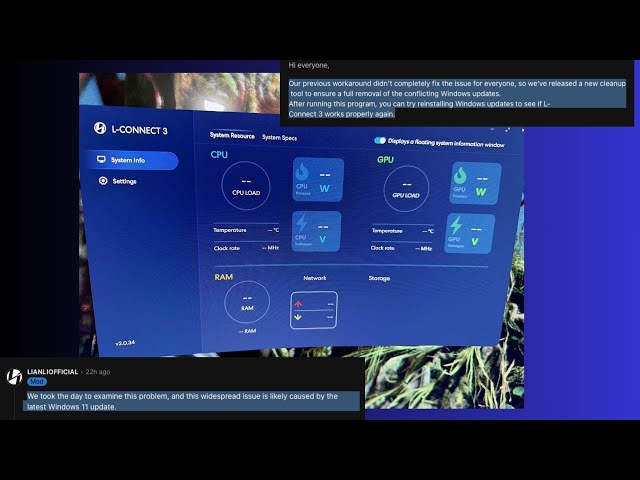Click the CPU Temperature value row

tap(246, 230)
